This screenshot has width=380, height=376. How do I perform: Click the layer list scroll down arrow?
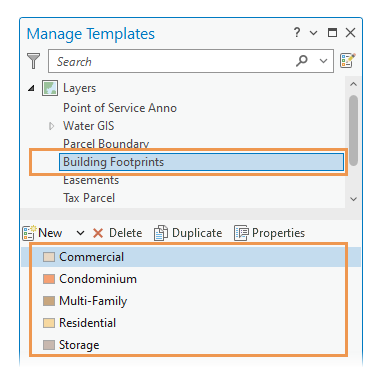coord(354,199)
